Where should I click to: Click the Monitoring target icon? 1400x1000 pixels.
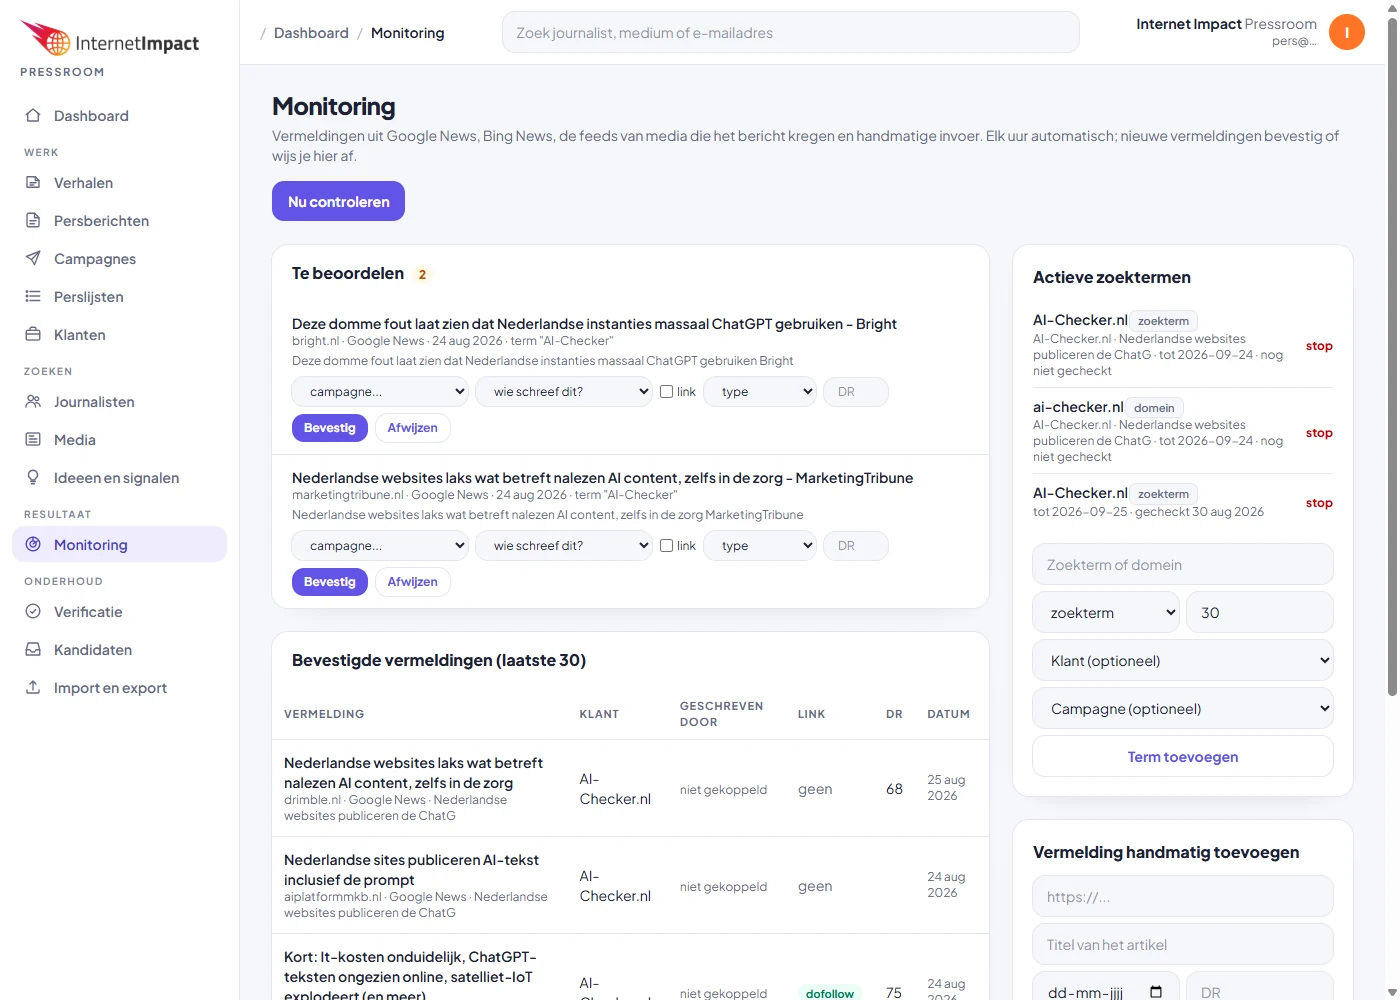coord(33,544)
